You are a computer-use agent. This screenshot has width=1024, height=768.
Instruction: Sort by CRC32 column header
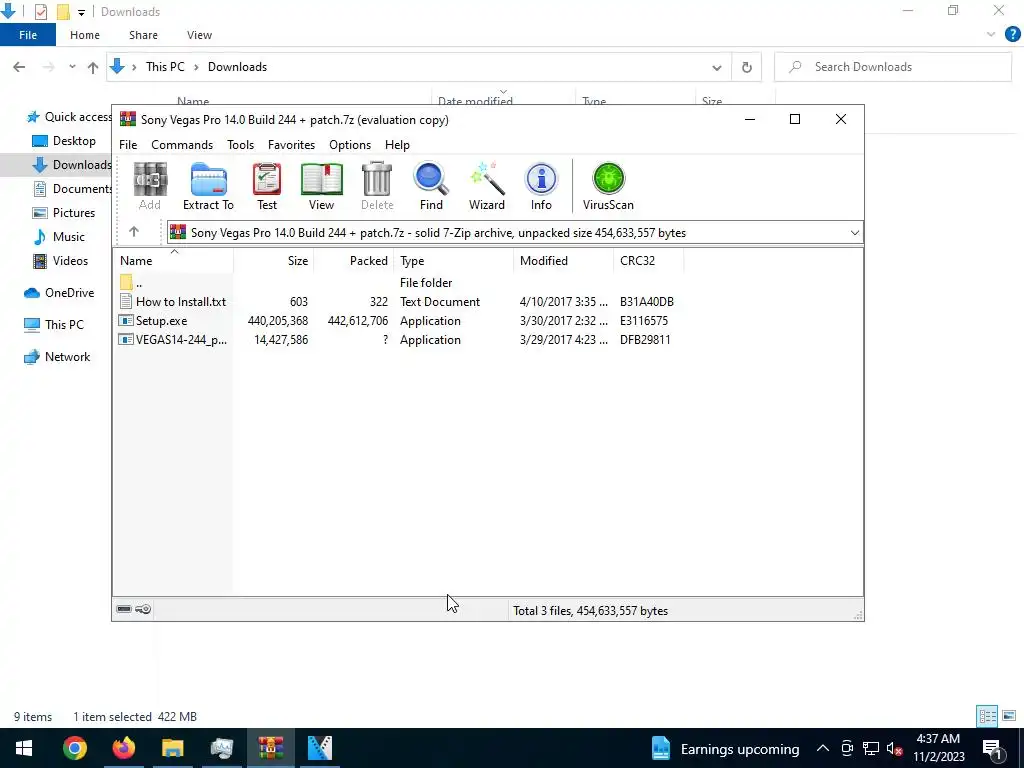pyautogui.click(x=648, y=261)
